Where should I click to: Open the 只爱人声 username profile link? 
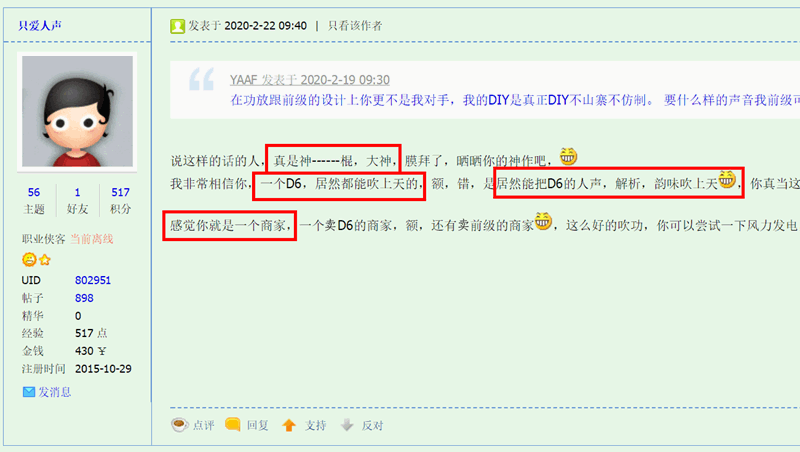point(40,26)
